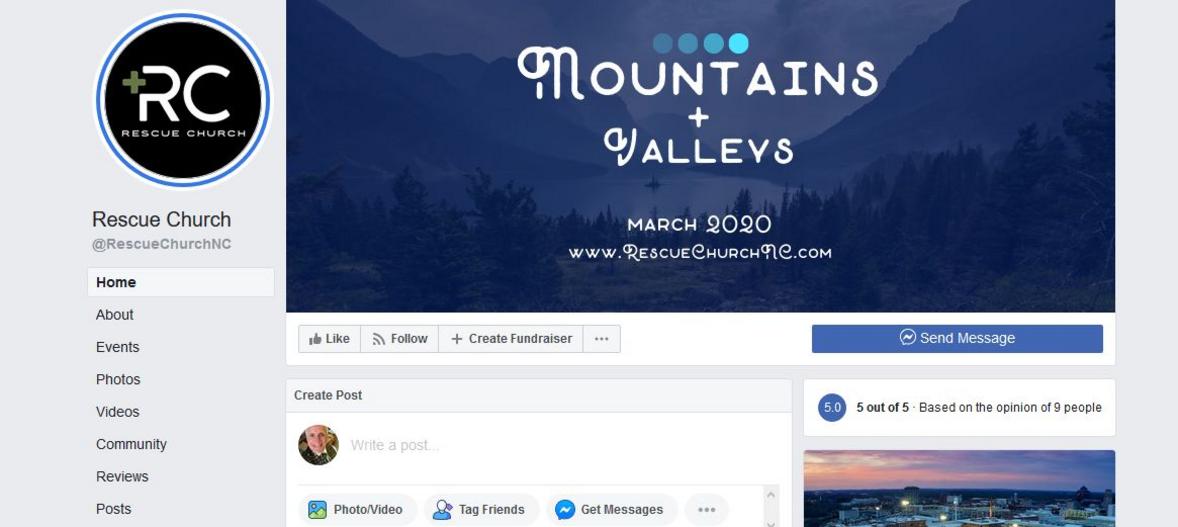This screenshot has height=527, width=1178.
Task: Click the 5.0 rating badge
Action: click(832, 407)
